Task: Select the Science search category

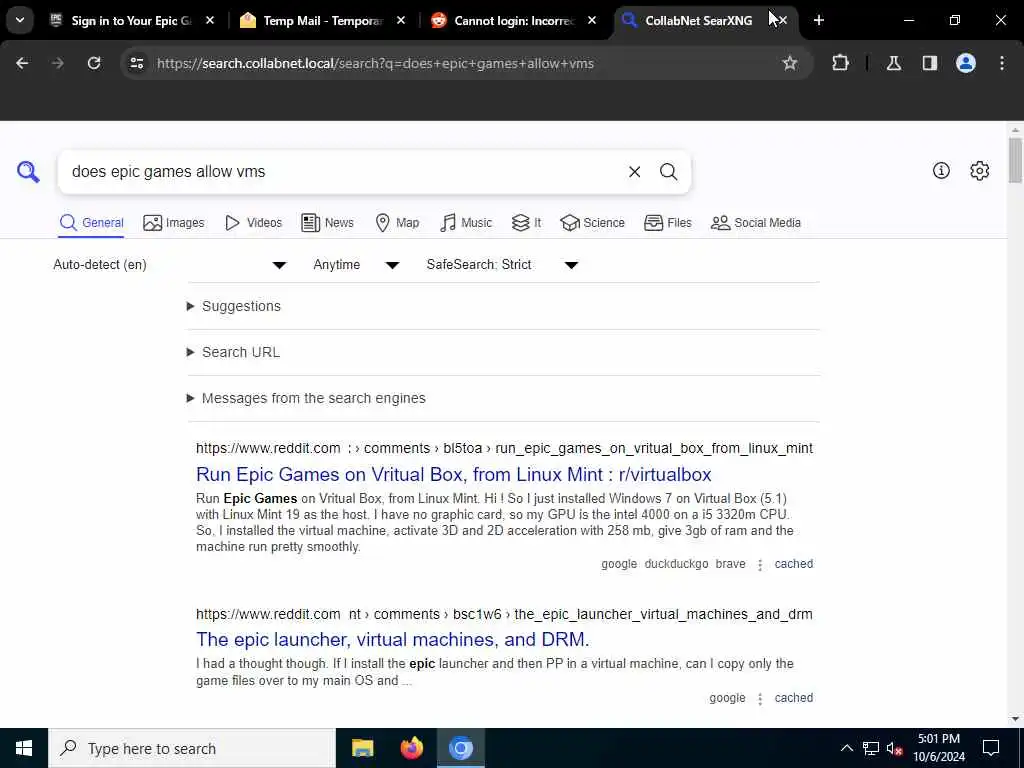Action: coord(592,223)
